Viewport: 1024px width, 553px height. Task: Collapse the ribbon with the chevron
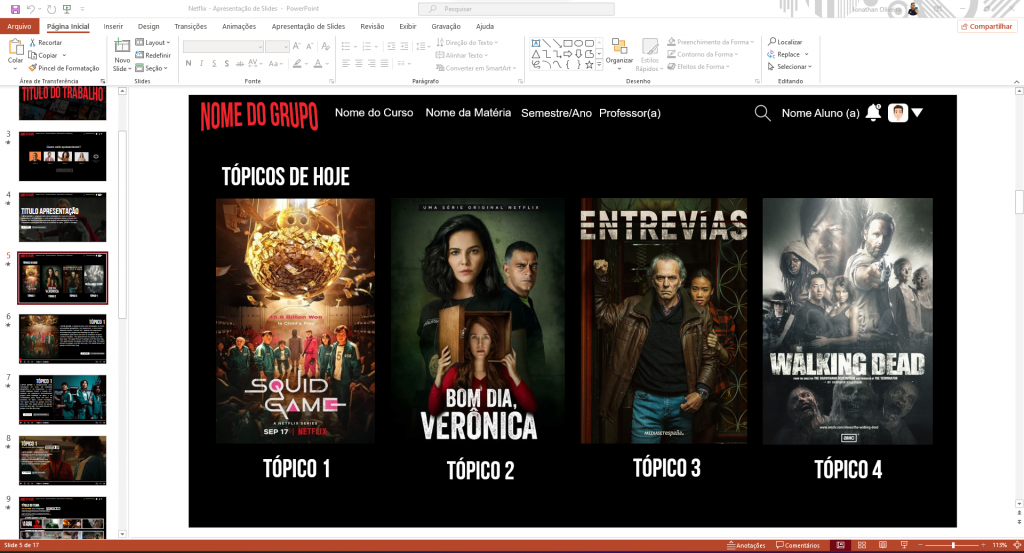[1016, 82]
